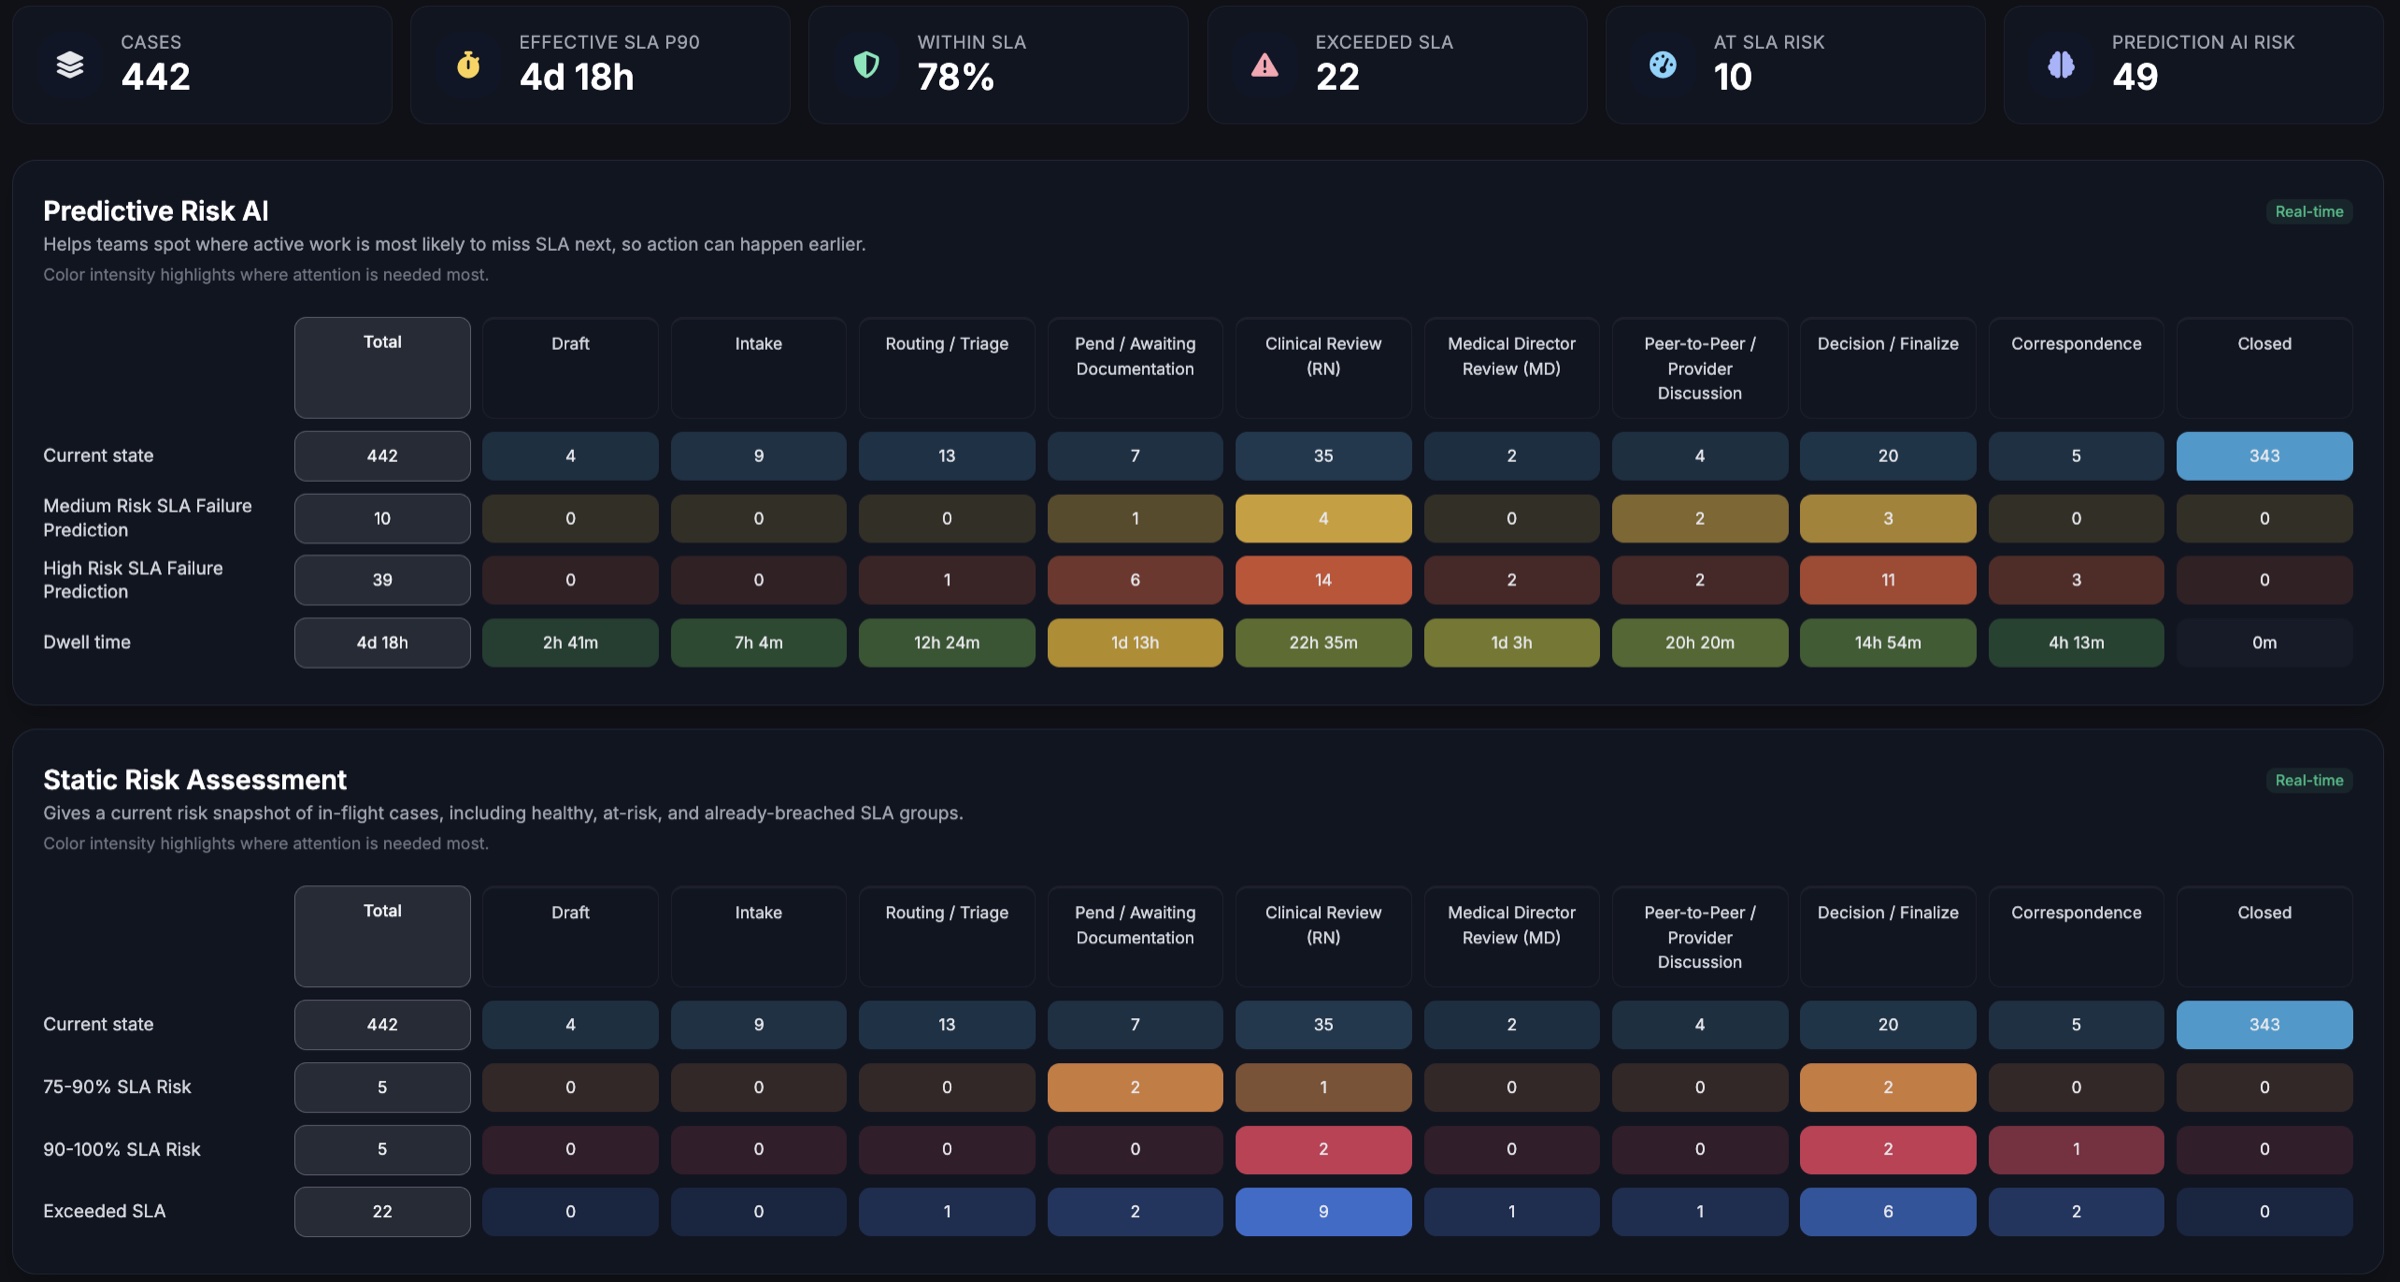Click Static Risk Assessment Routing / Triage 13 cell
The image size is (2400, 1282).
click(x=947, y=1025)
